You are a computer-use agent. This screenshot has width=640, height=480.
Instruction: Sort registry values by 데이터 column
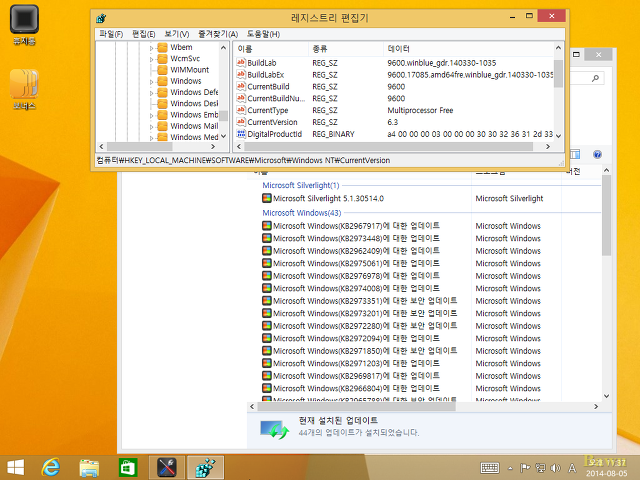[x=468, y=49]
